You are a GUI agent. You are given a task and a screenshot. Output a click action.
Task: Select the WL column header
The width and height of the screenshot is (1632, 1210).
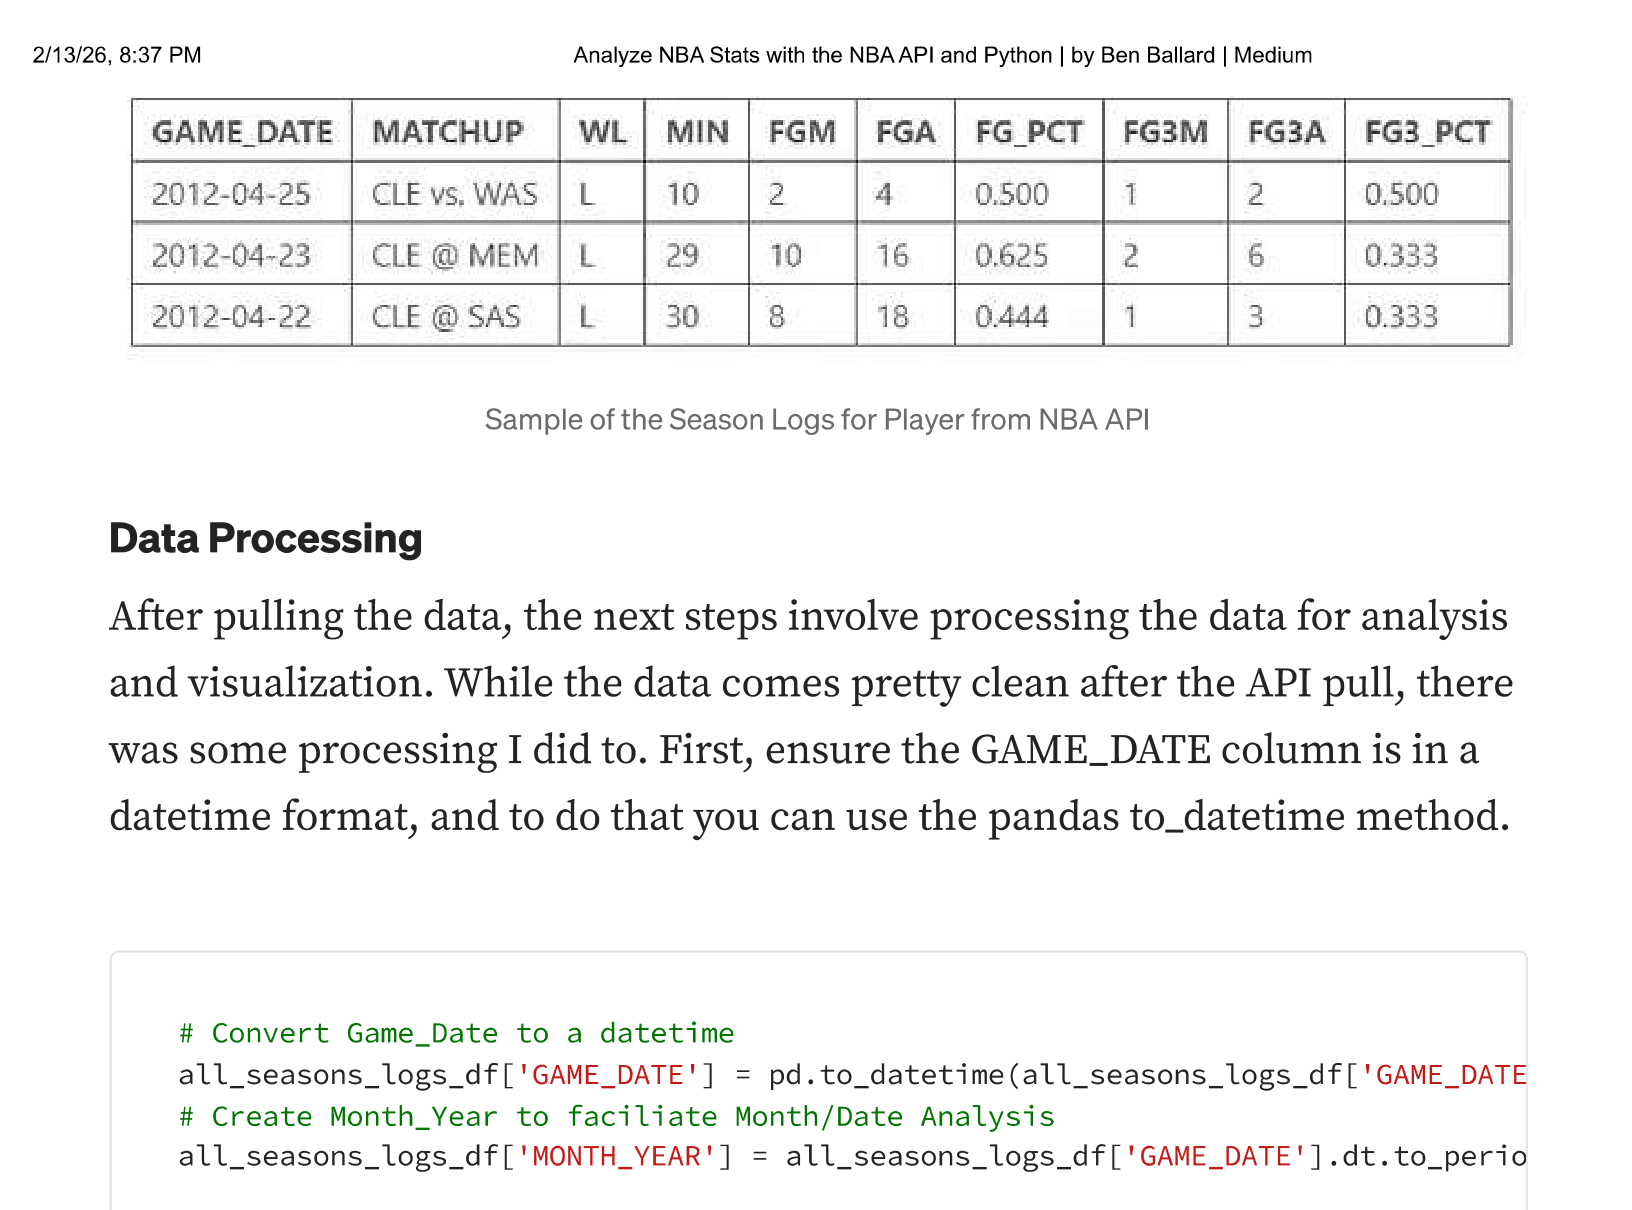(602, 132)
